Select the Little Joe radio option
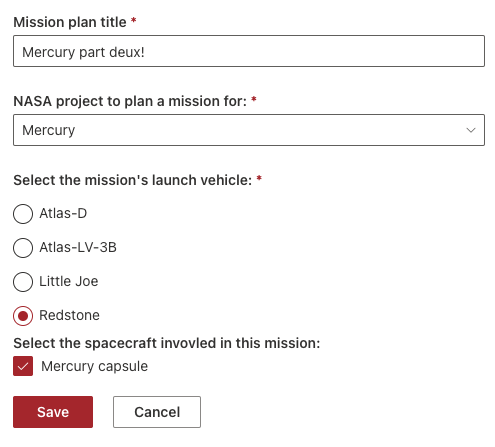 tap(23, 282)
